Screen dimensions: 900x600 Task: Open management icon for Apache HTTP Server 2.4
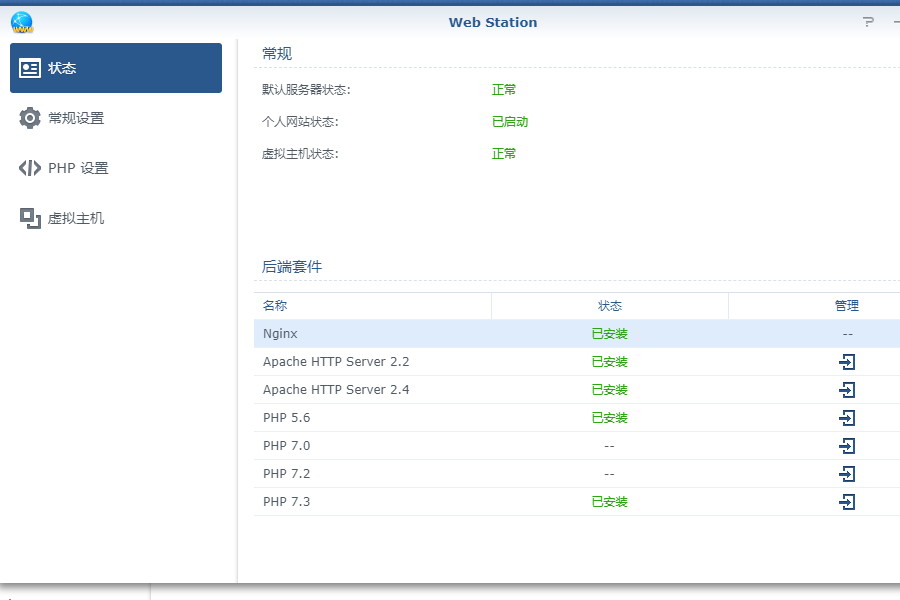pyautogui.click(x=847, y=390)
